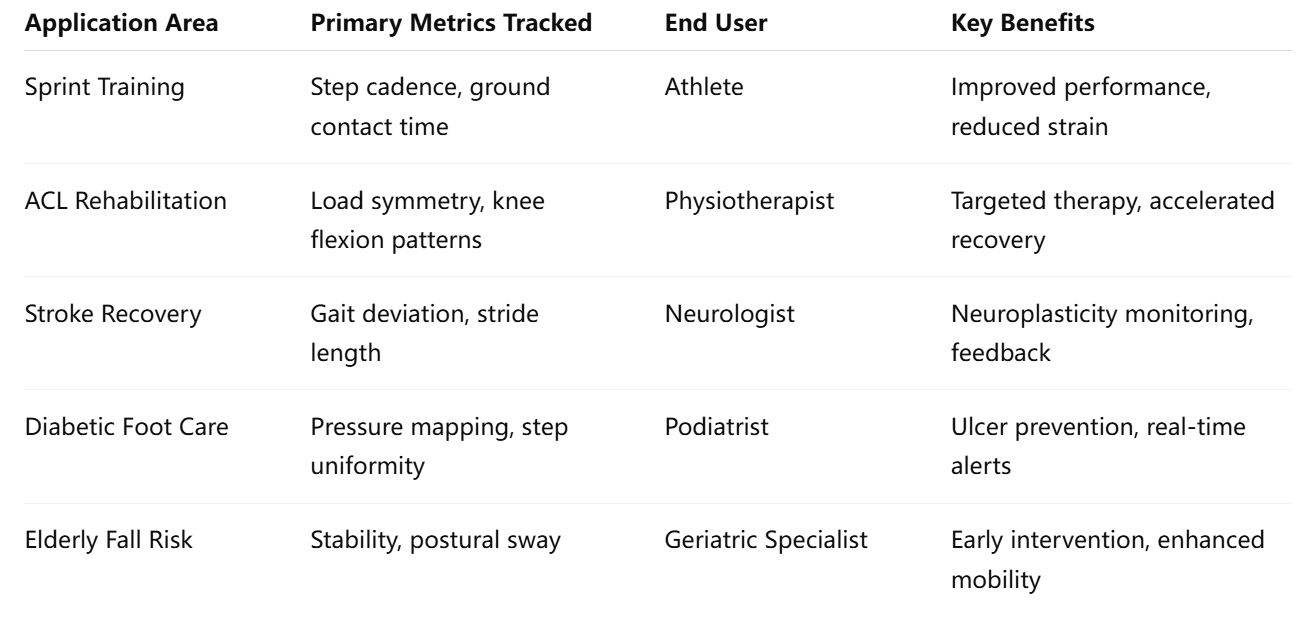Click the Podiatrist cell
Screen dimensions: 1316x621
coord(713,427)
